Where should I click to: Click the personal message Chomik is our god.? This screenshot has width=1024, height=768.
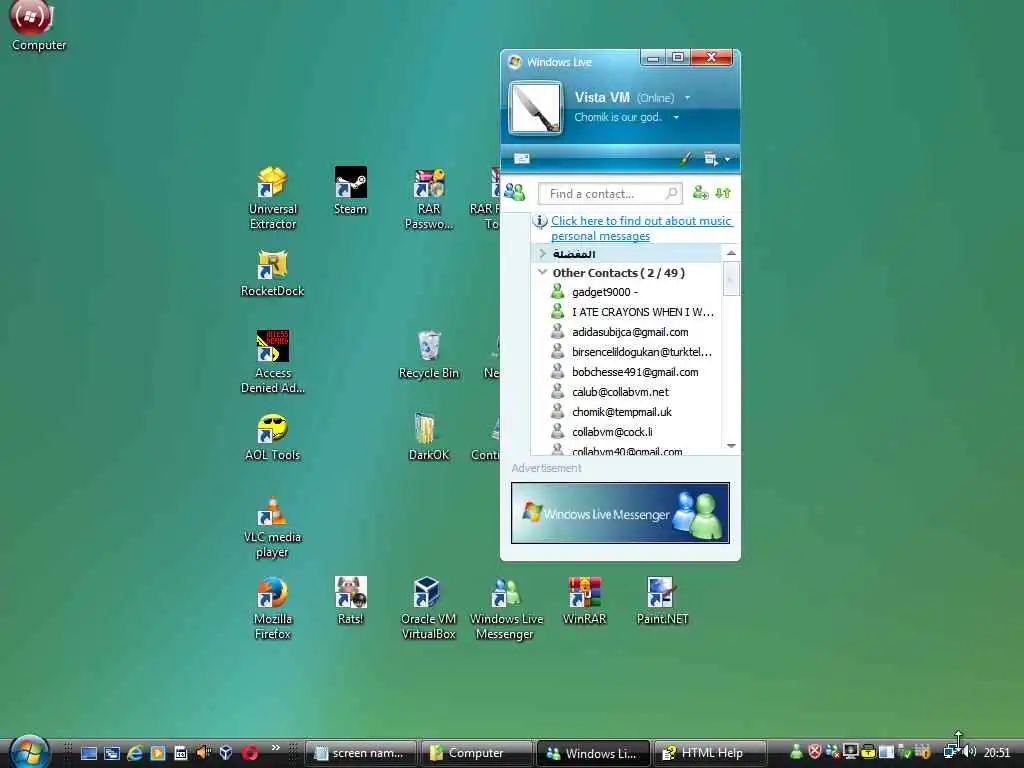tap(618, 118)
